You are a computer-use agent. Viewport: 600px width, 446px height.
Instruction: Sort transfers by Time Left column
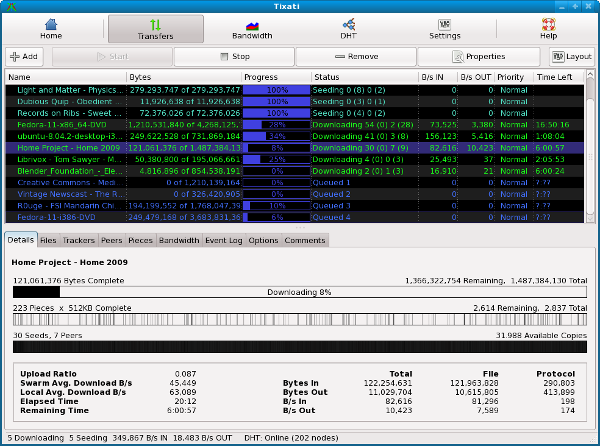(555, 76)
